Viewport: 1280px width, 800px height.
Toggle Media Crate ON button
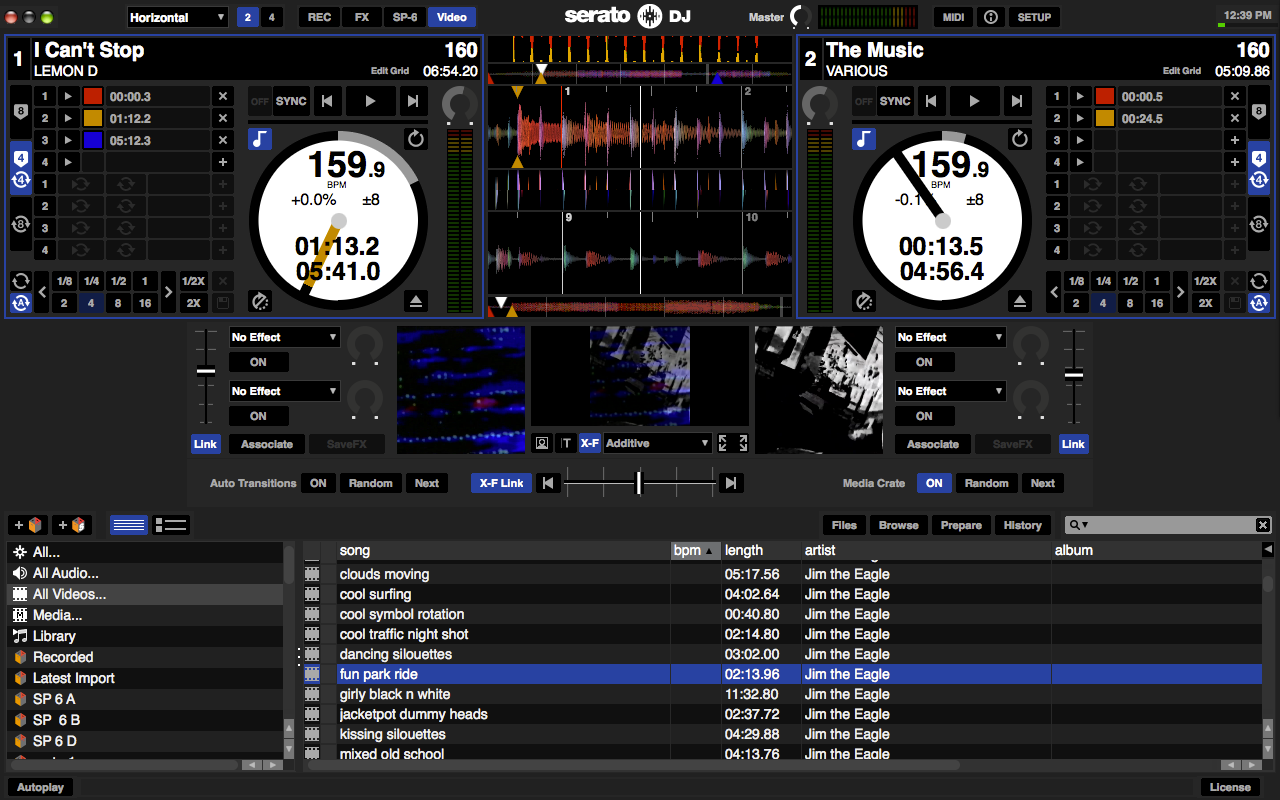tap(934, 483)
